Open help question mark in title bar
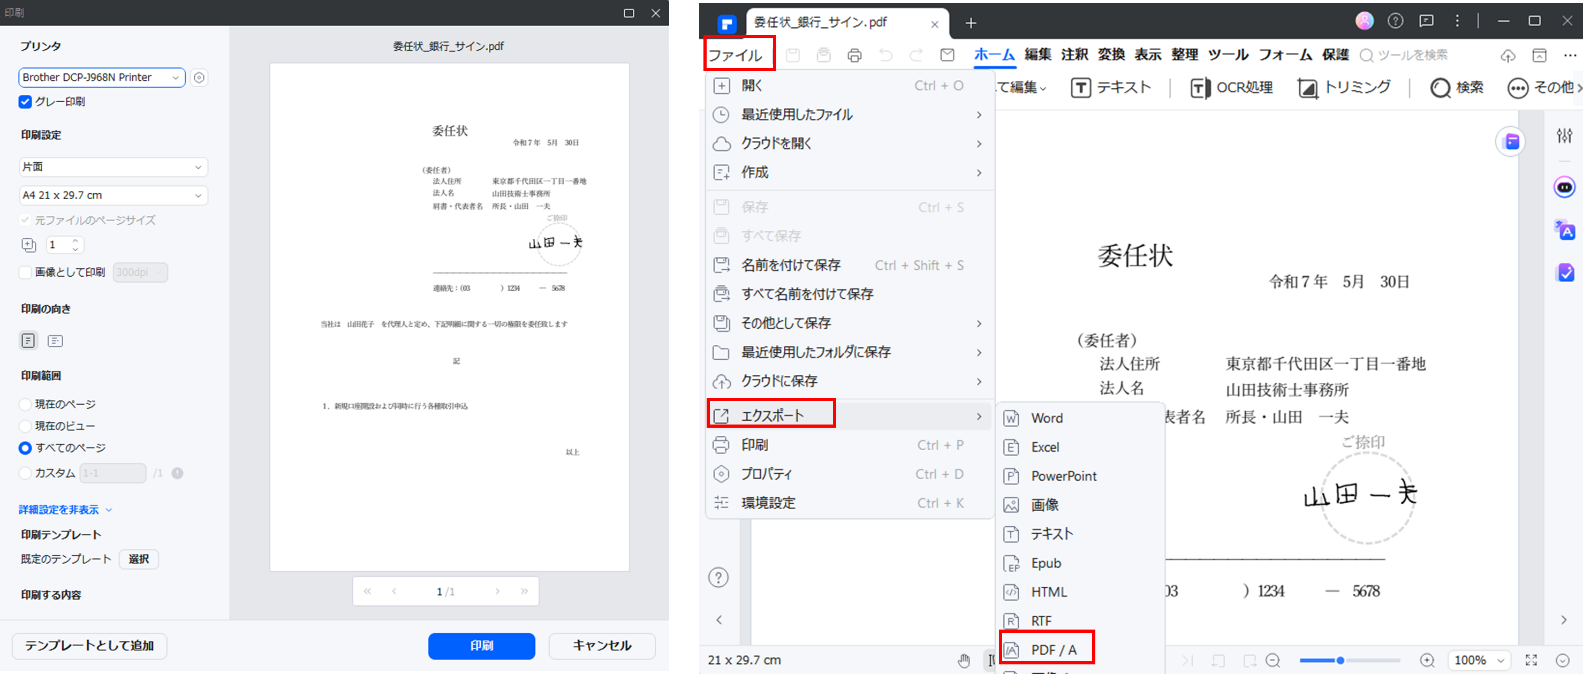The image size is (1583, 674). [x=1396, y=21]
